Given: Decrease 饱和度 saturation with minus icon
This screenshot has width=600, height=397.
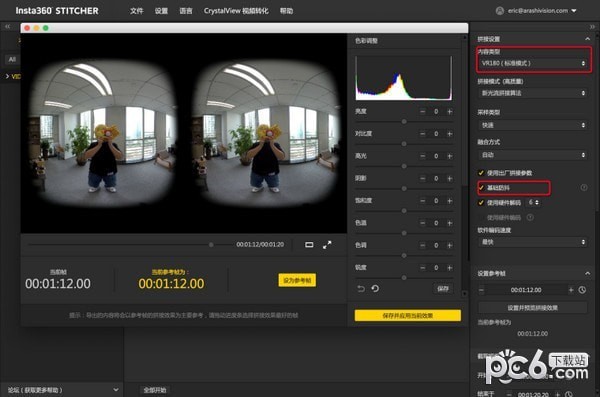Looking at the screenshot, I should (422, 201).
